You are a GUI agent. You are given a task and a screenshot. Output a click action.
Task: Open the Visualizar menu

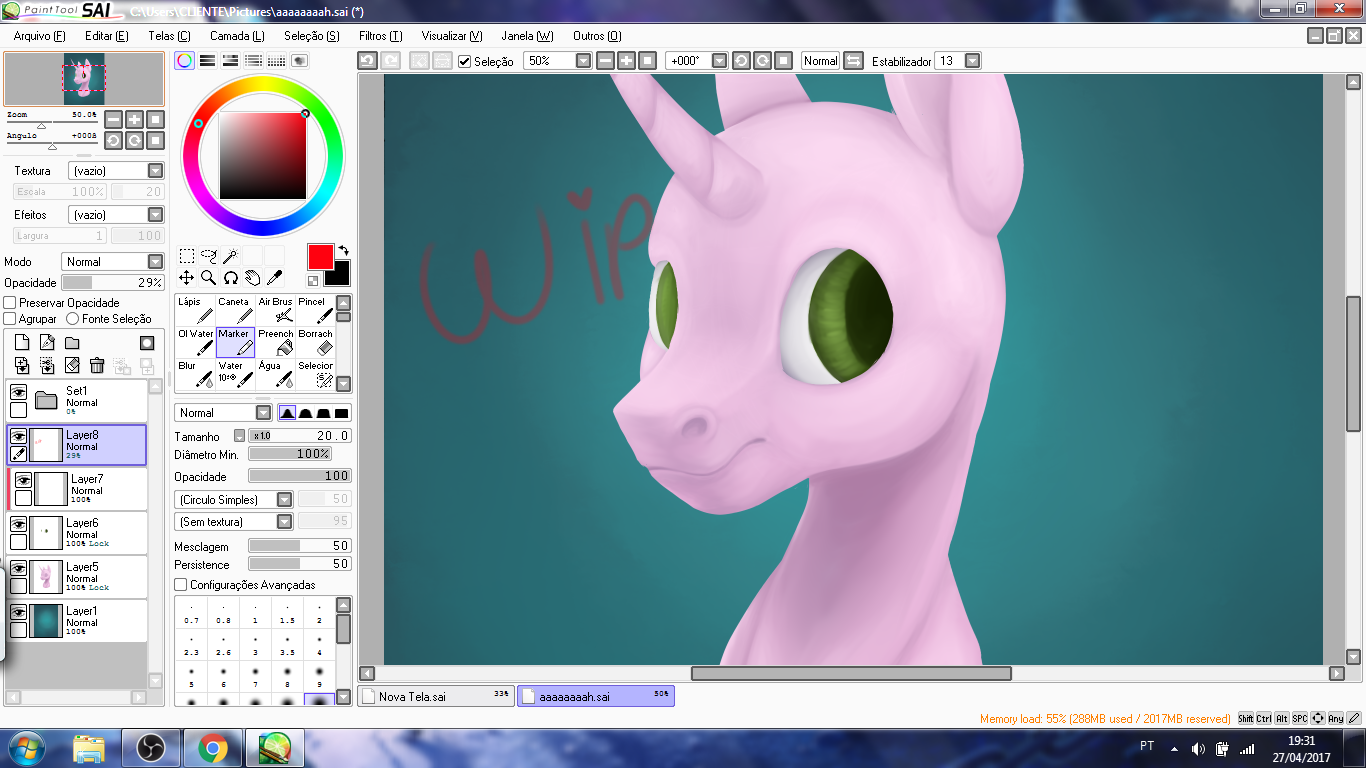click(x=452, y=36)
